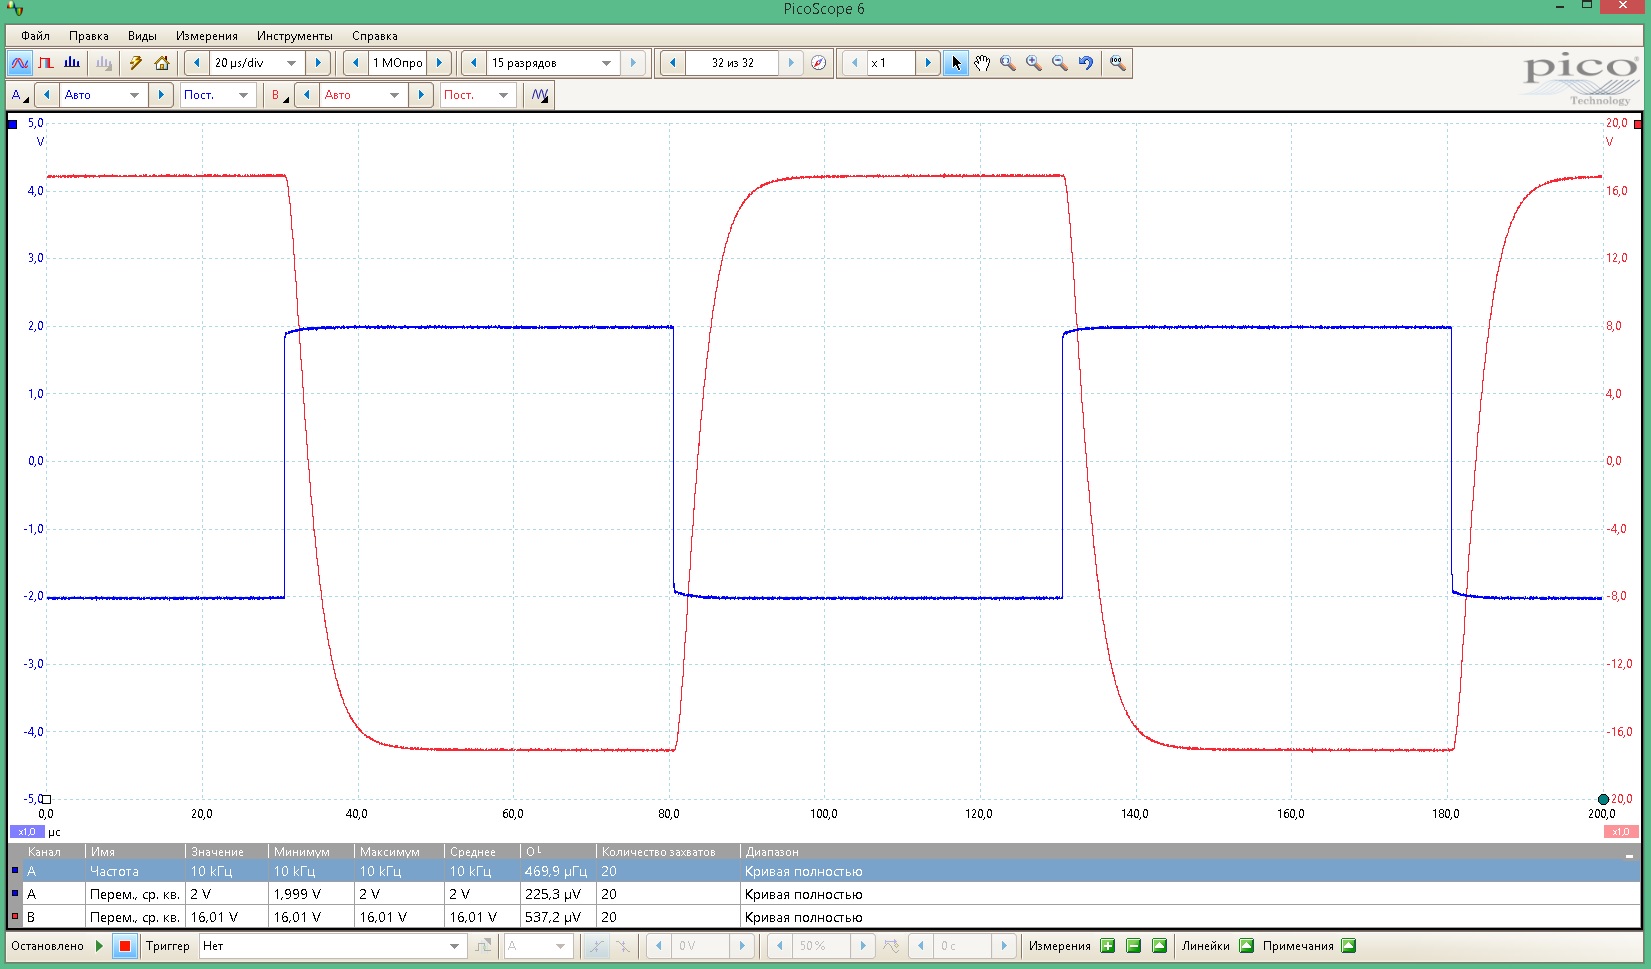Switch to Spectrum mode icon
Image resolution: width=1651 pixels, height=969 pixels.
tap(72, 63)
